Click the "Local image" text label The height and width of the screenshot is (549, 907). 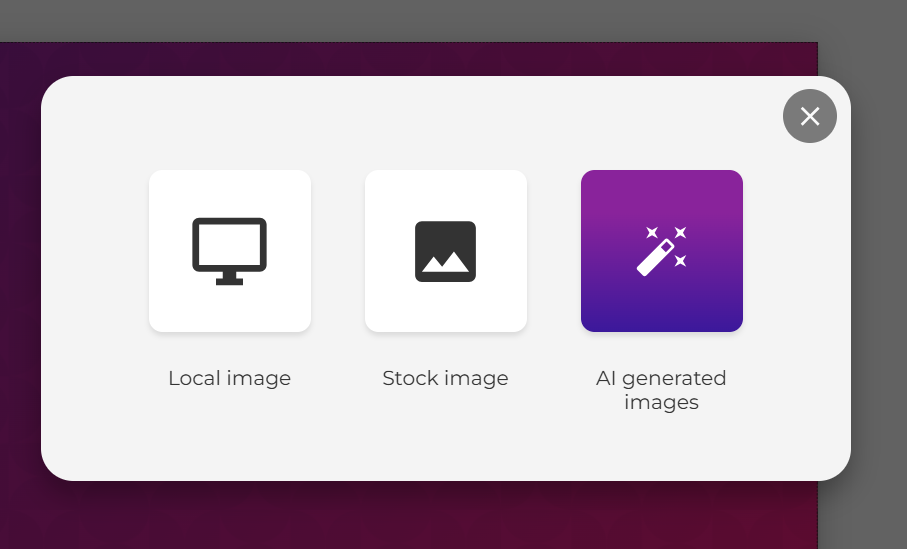coord(229,379)
